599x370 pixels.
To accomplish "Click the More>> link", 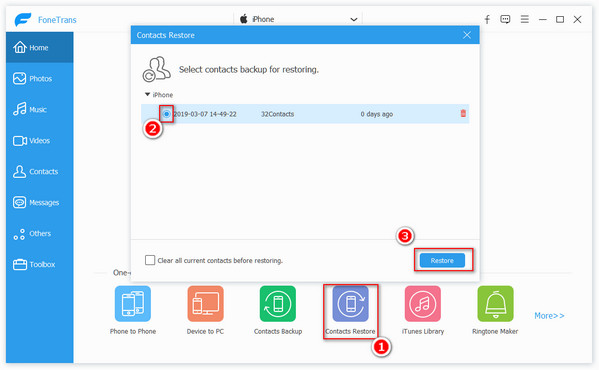I will tap(549, 316).
